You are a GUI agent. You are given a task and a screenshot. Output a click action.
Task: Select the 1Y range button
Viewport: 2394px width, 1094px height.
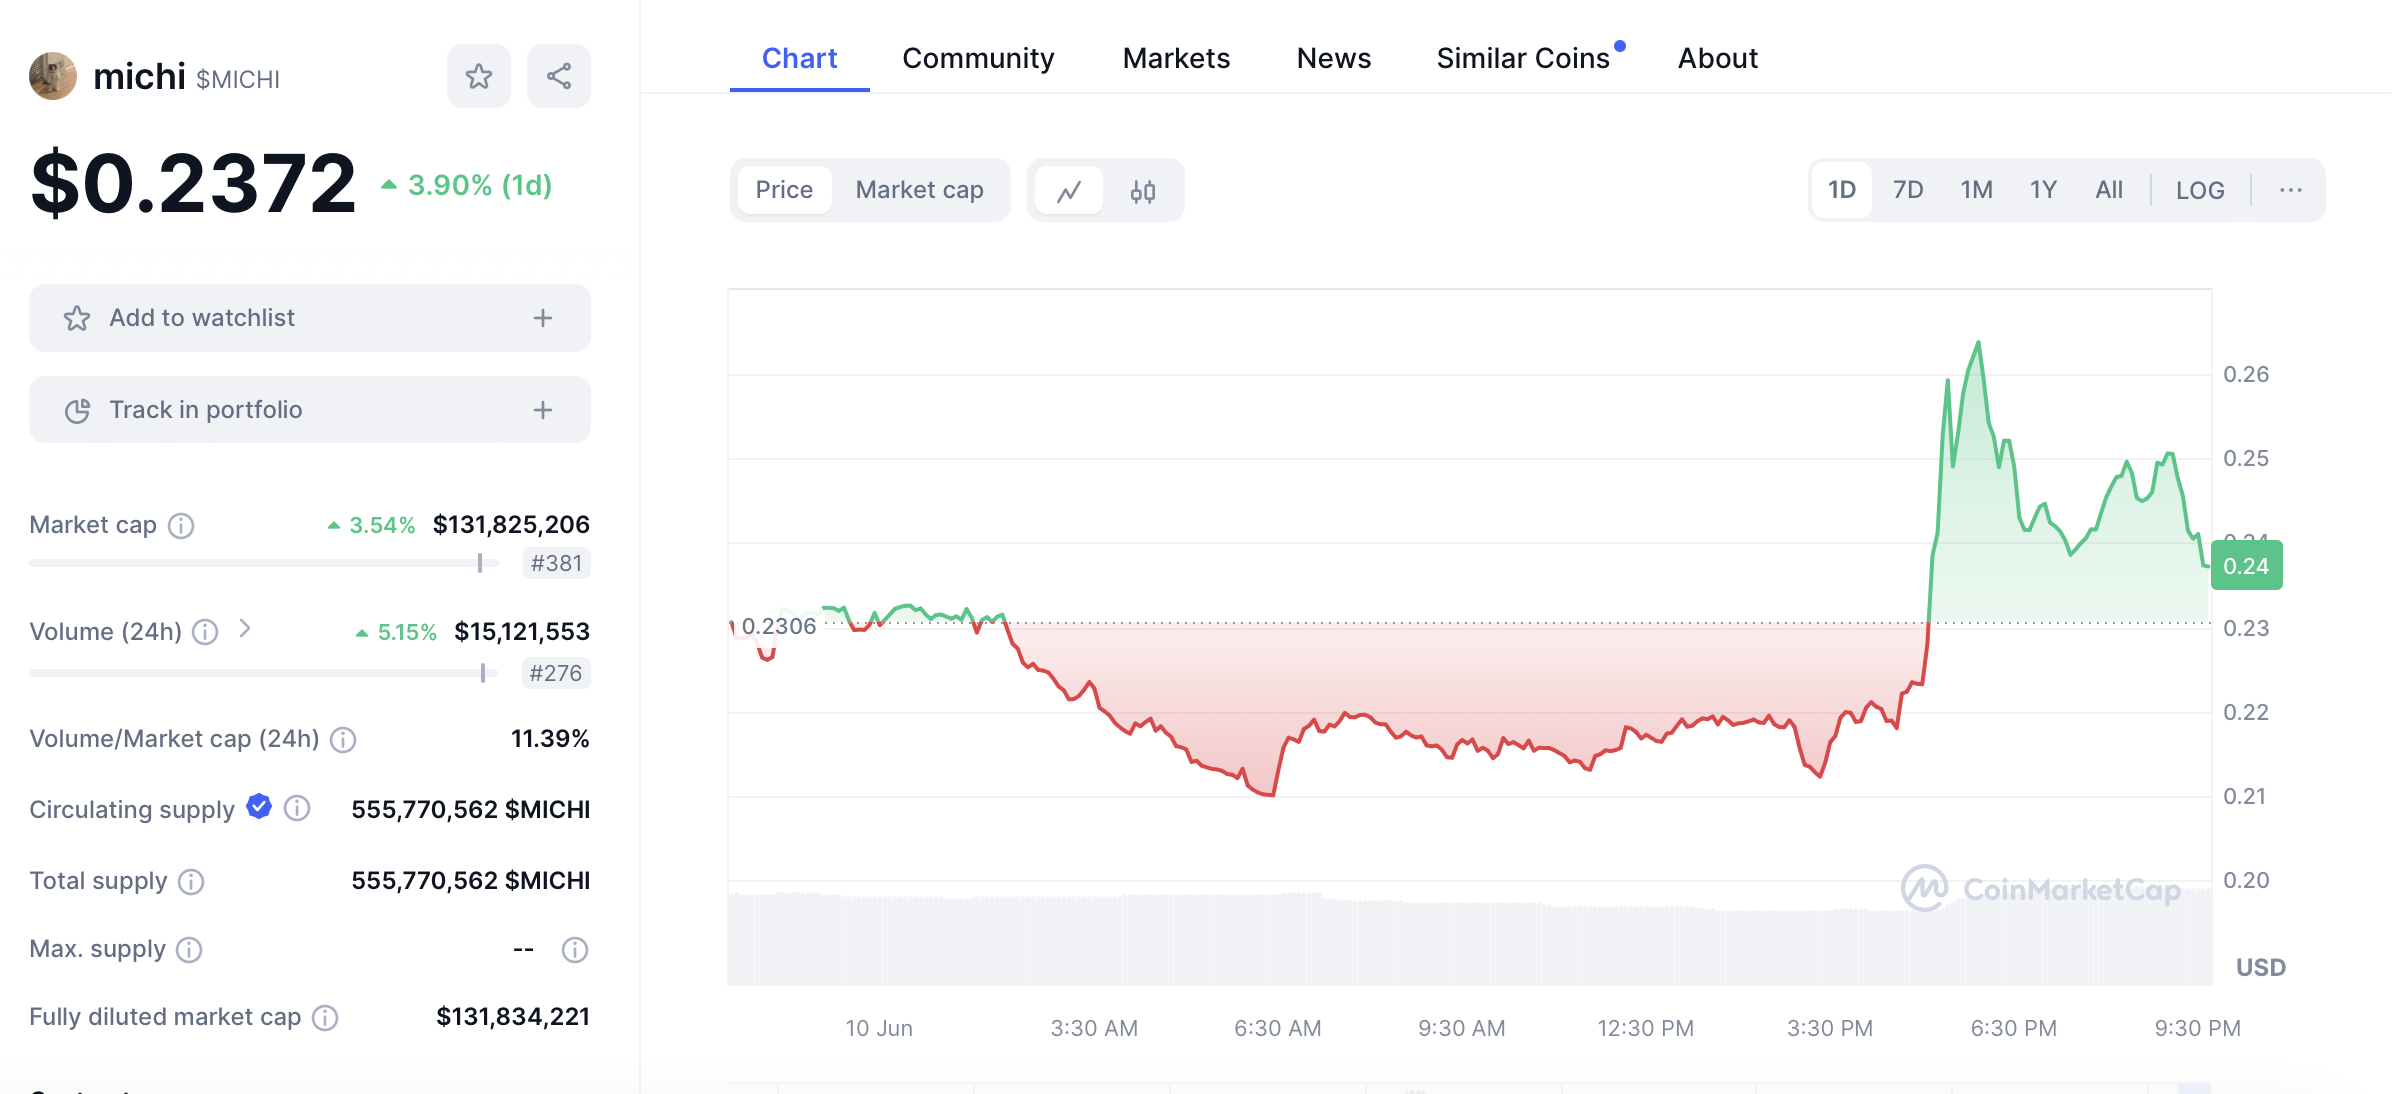point(2042,190)
